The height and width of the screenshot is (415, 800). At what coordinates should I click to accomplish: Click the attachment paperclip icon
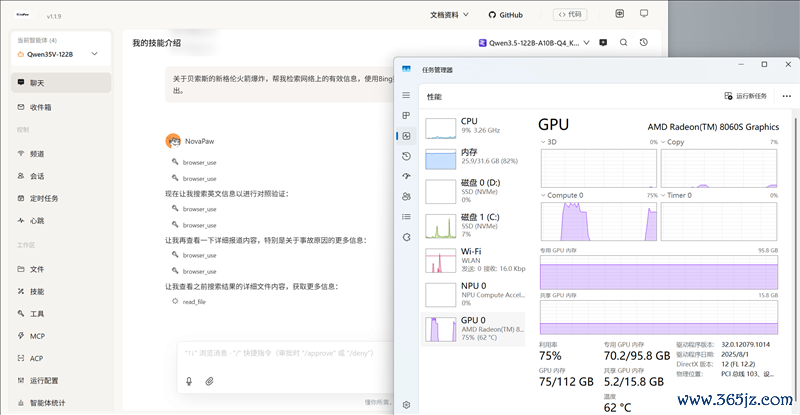click(x=209, y=381)
